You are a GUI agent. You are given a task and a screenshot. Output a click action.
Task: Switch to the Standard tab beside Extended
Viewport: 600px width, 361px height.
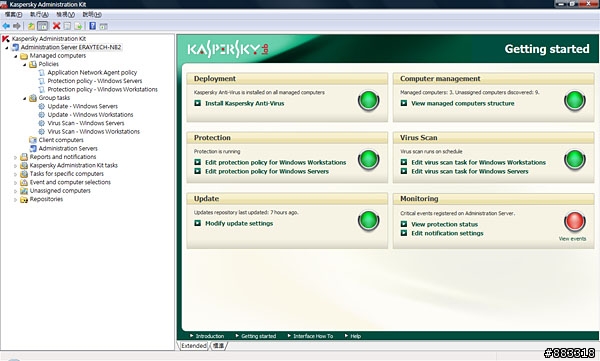218,346
